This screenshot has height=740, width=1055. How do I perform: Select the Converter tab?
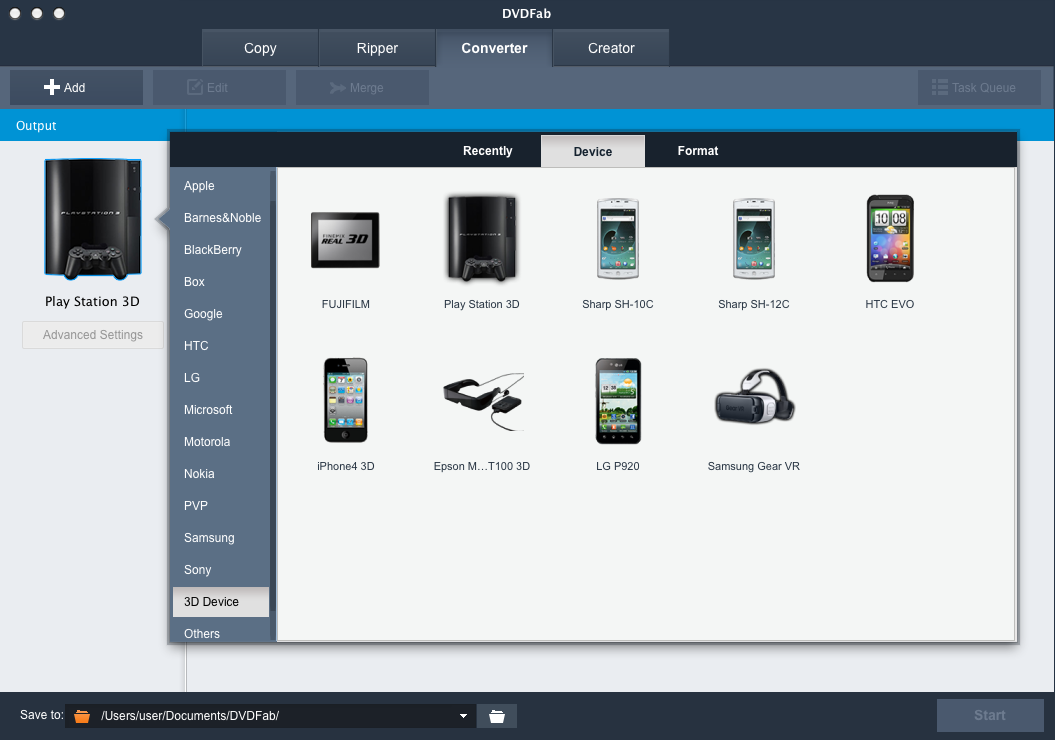pyautogui.click(x=495, y=48)
